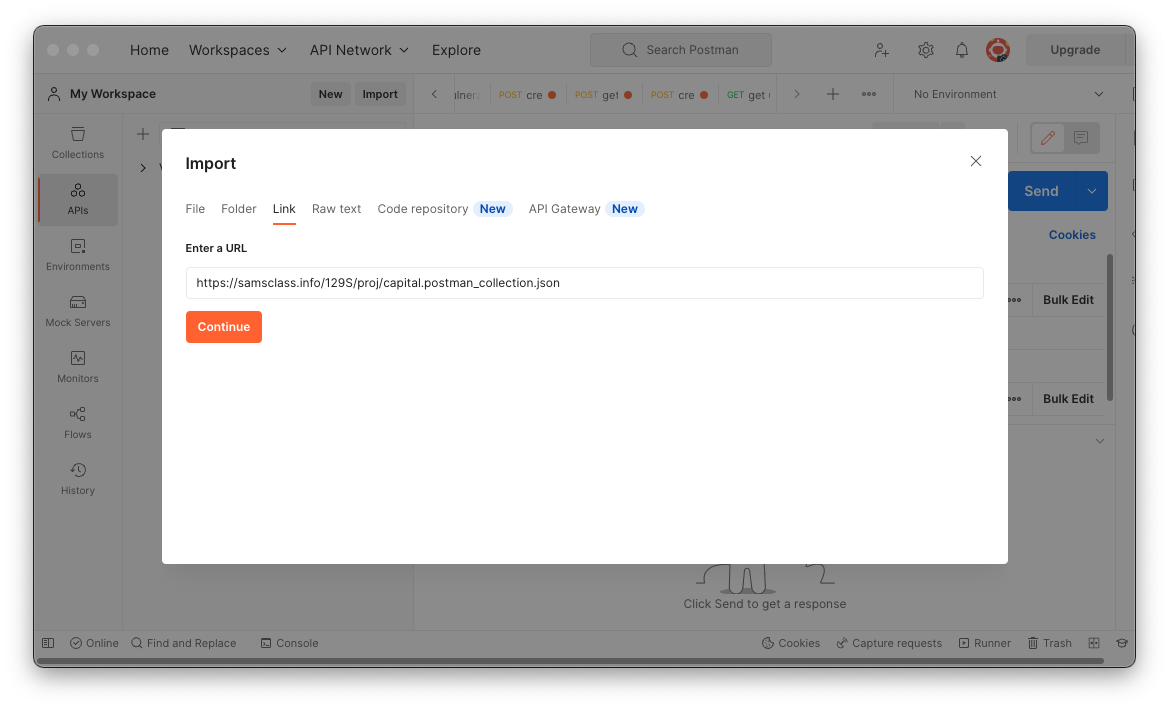The image size is (1169, 709).
Task: Open the No Environment dropdown
Action: (x=1008, y=94)
